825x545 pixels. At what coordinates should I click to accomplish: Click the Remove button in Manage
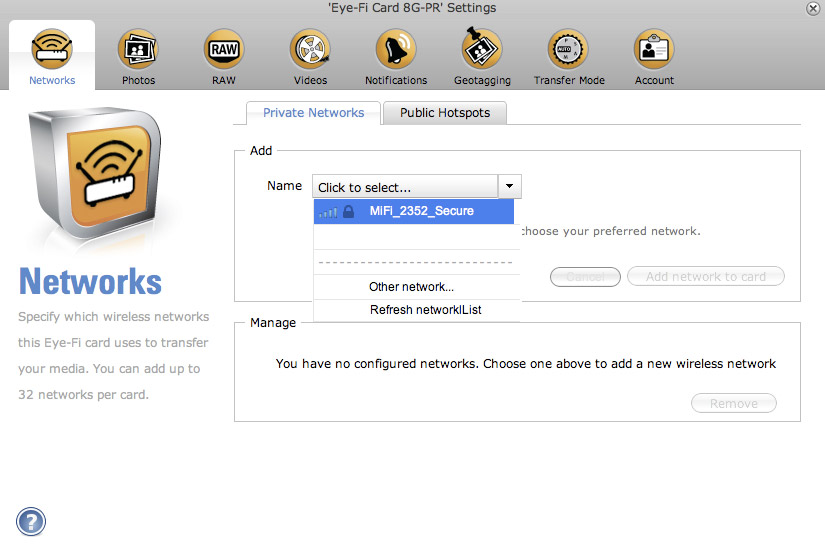[x=733, y=403]
